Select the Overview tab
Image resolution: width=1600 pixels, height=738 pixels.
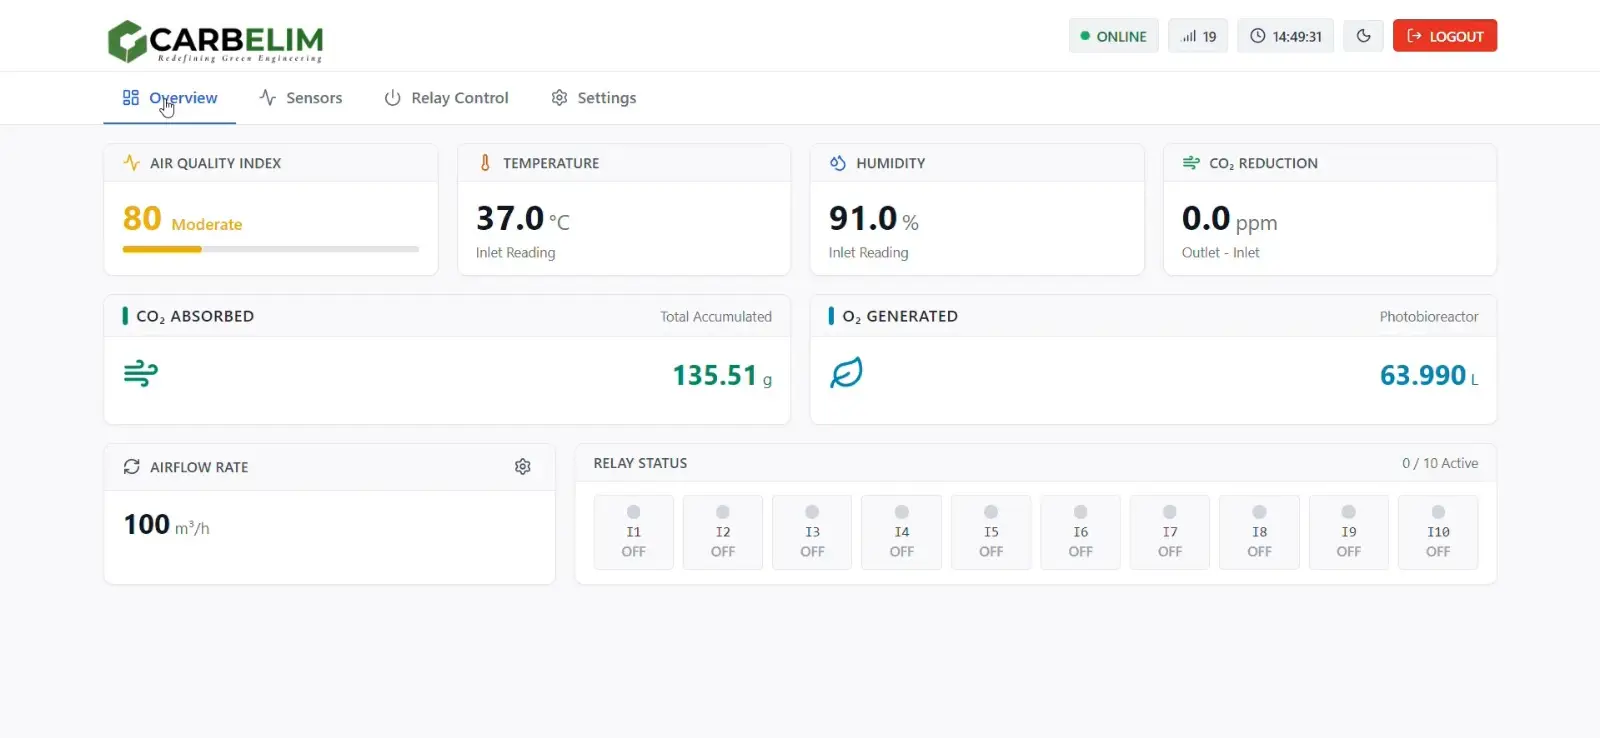point(170,98)
